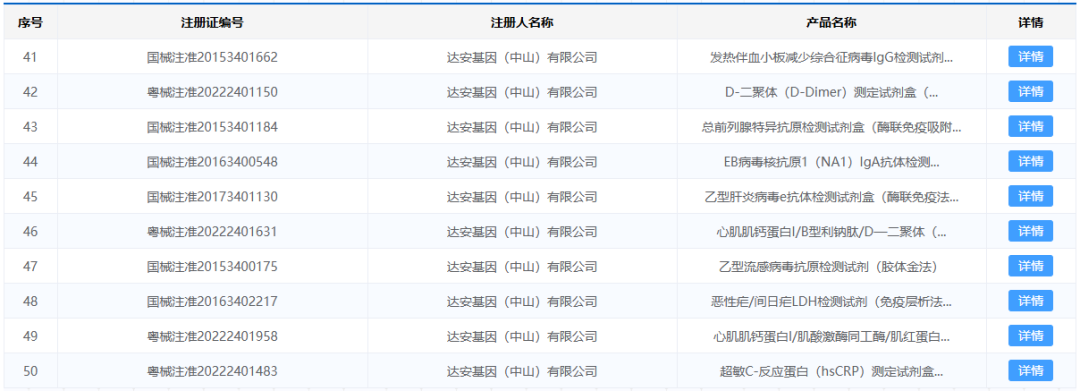
Task: View 详情 for row 44 EB病毒 entry
Action: (1030, 161)
